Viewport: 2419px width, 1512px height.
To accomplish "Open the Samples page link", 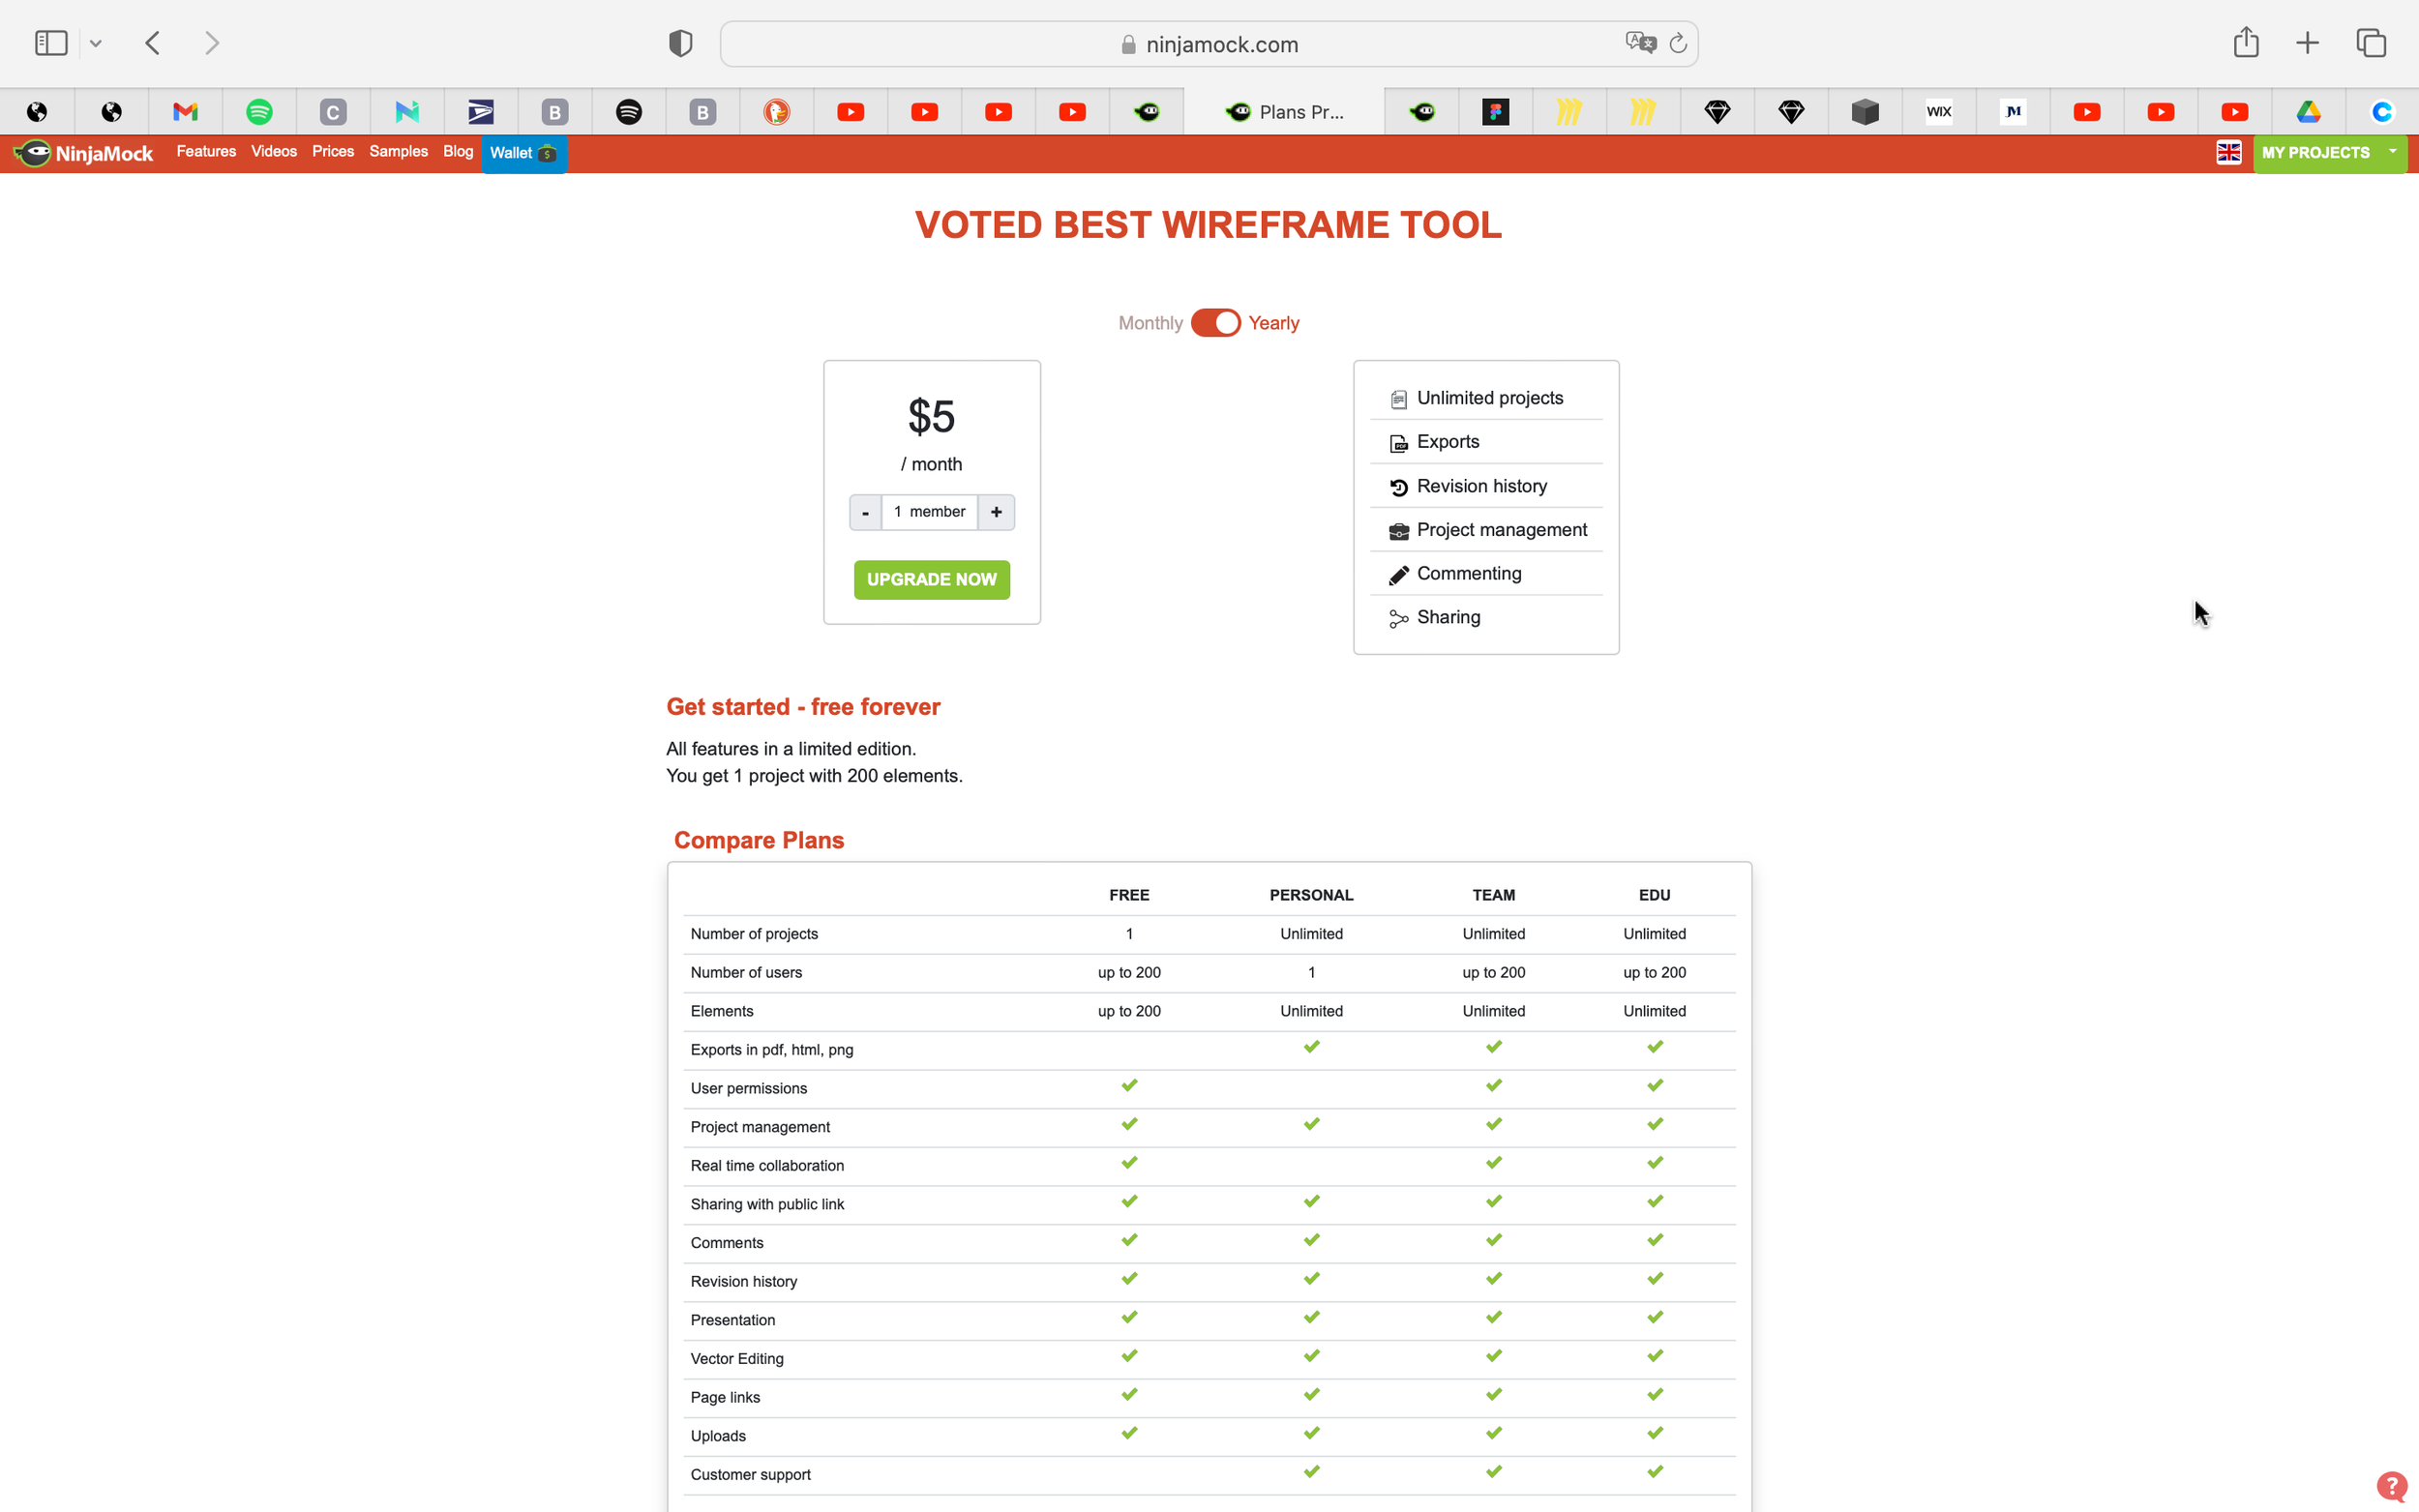I will (x=398, y=151).
